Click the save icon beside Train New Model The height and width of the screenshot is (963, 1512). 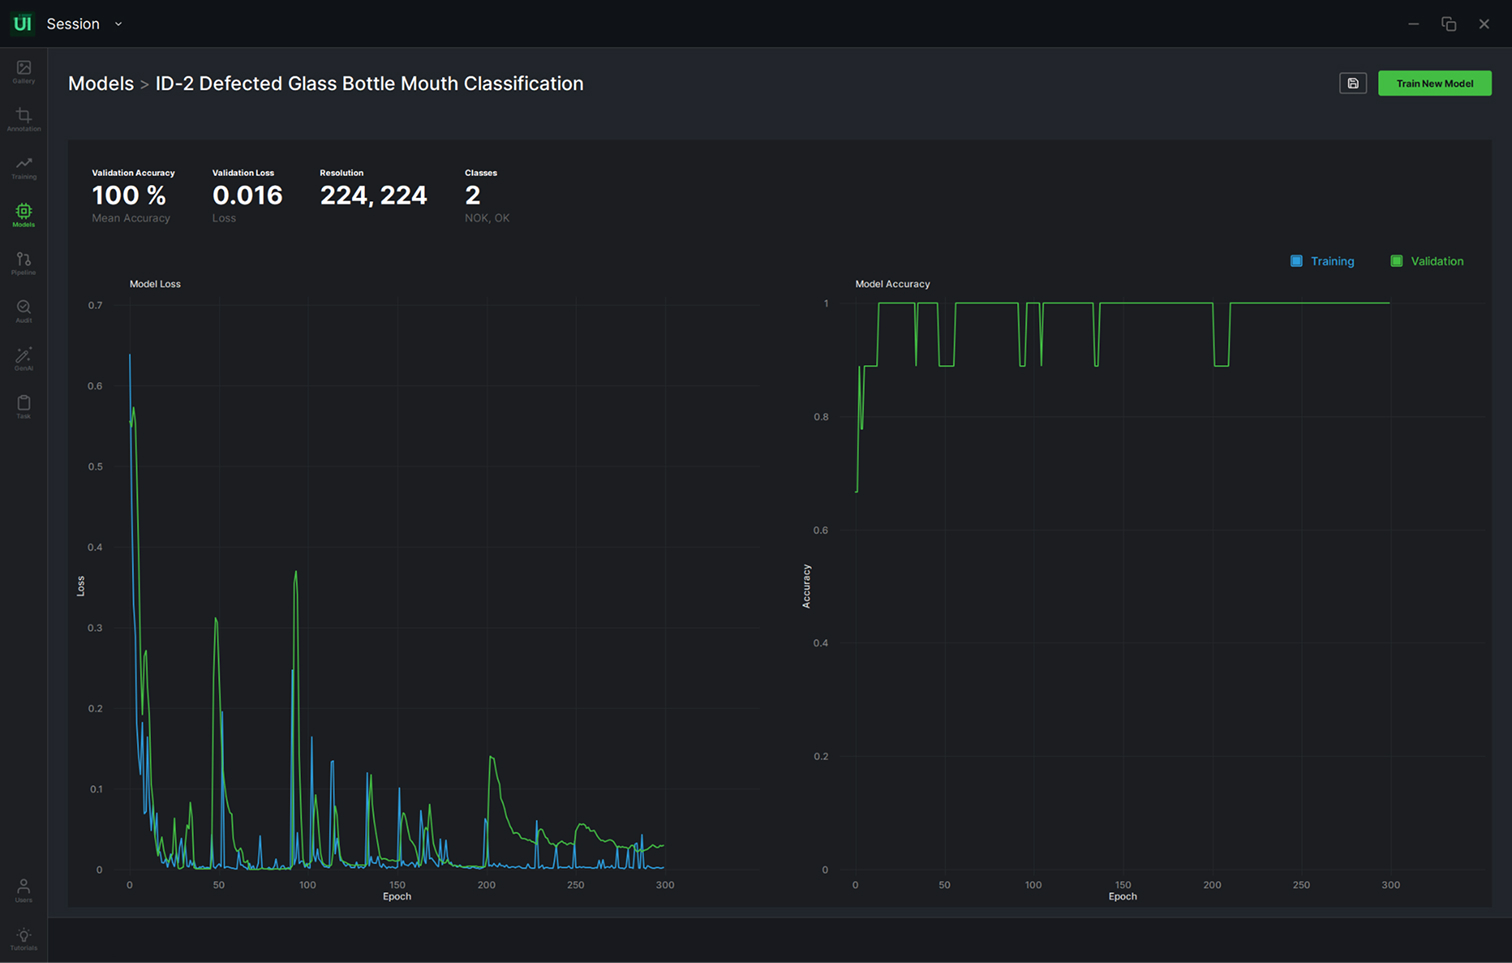coord(1353,83)
